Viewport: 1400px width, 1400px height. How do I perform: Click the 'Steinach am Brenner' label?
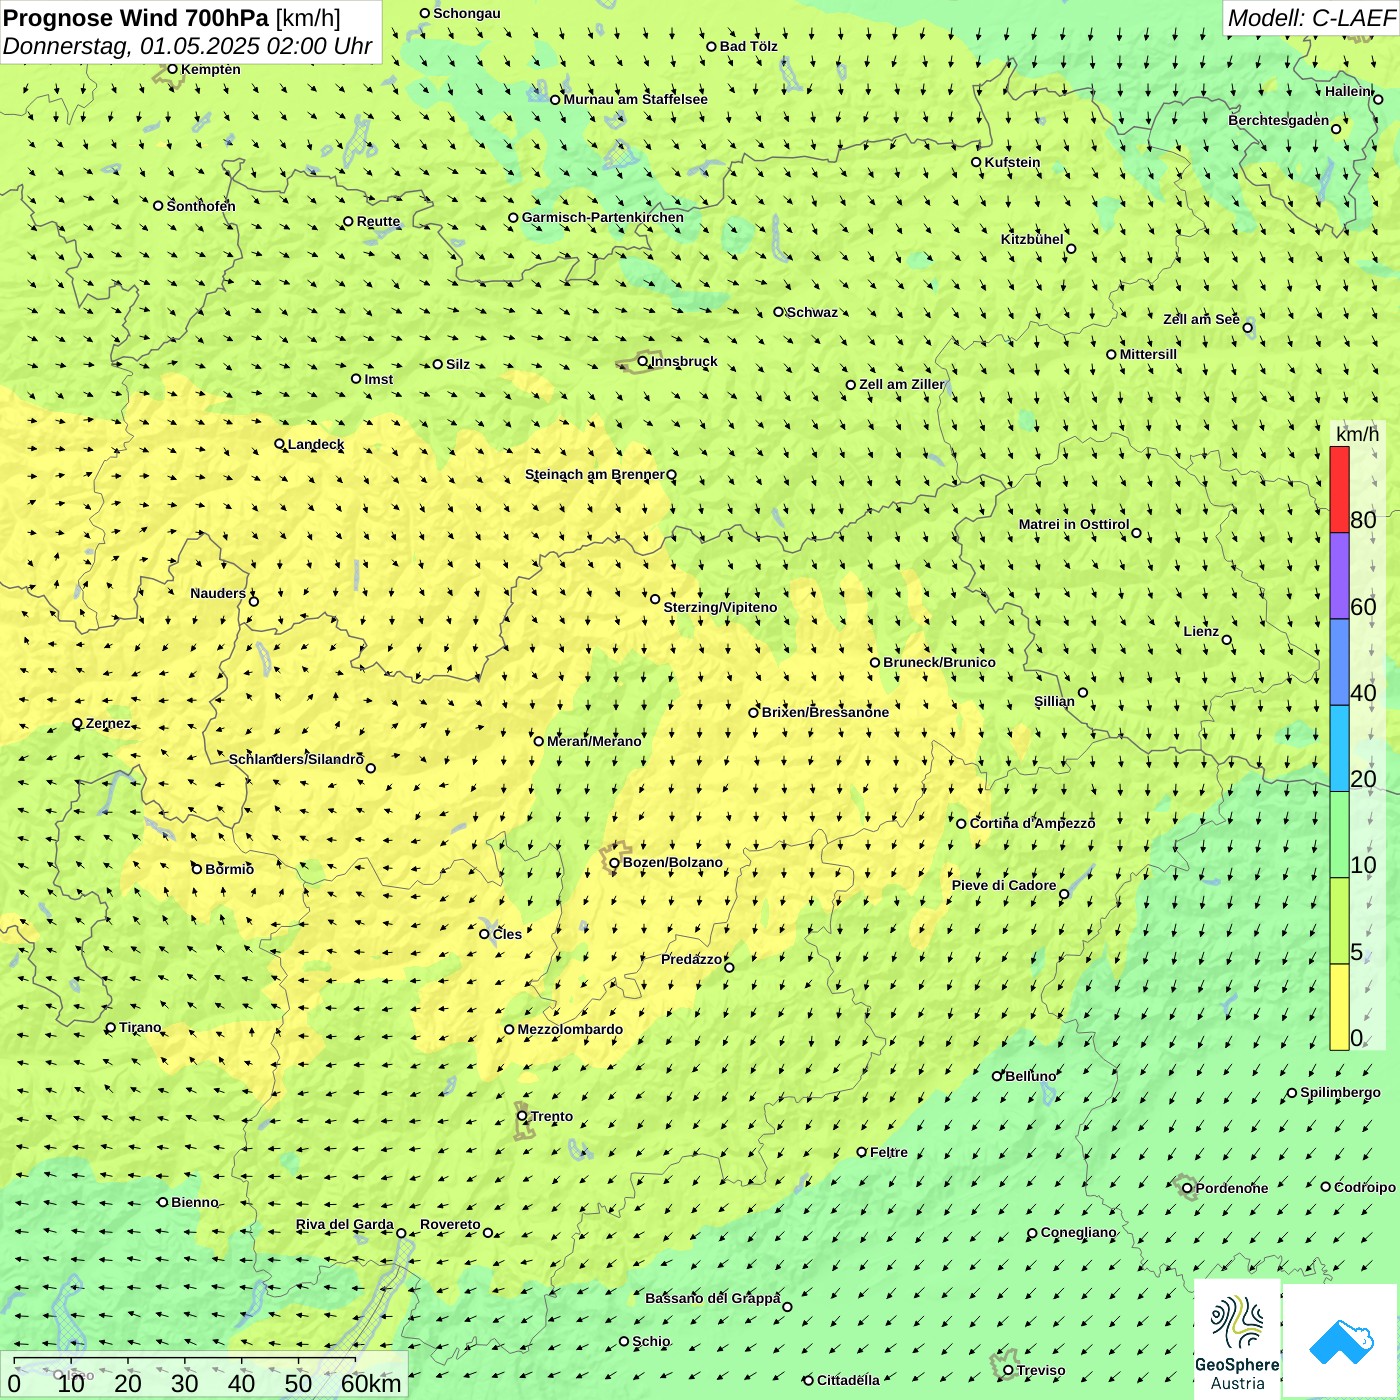click(594, 474)
